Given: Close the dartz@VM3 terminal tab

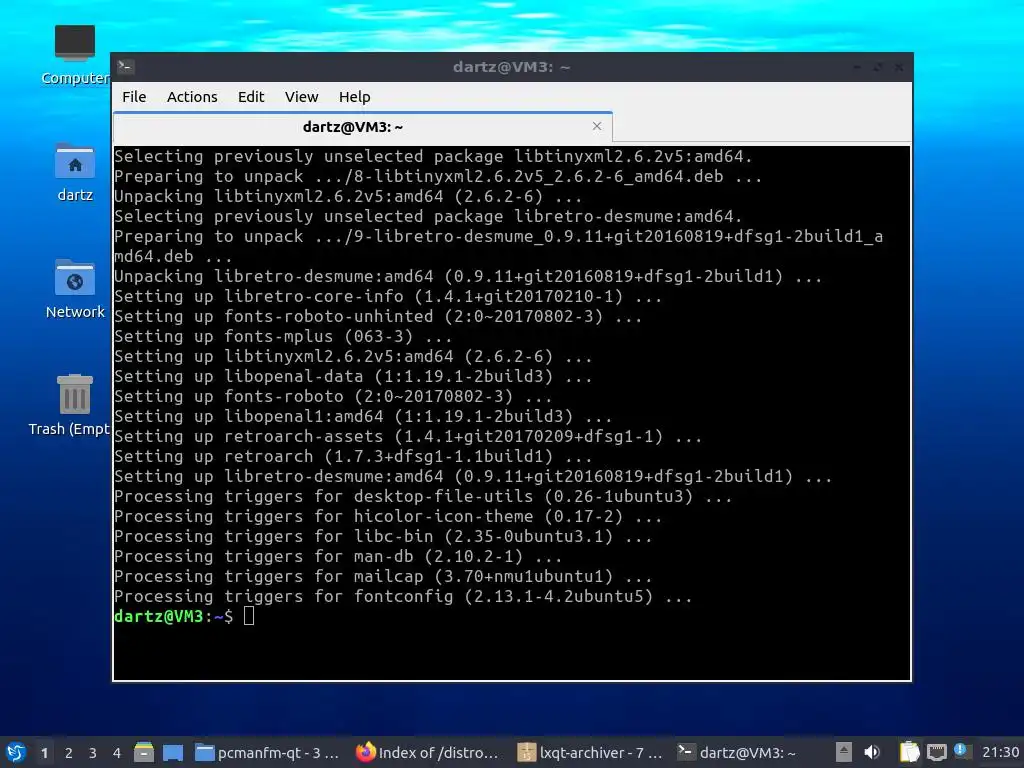Looking at the screenshot, I should [x=597, y=126].
